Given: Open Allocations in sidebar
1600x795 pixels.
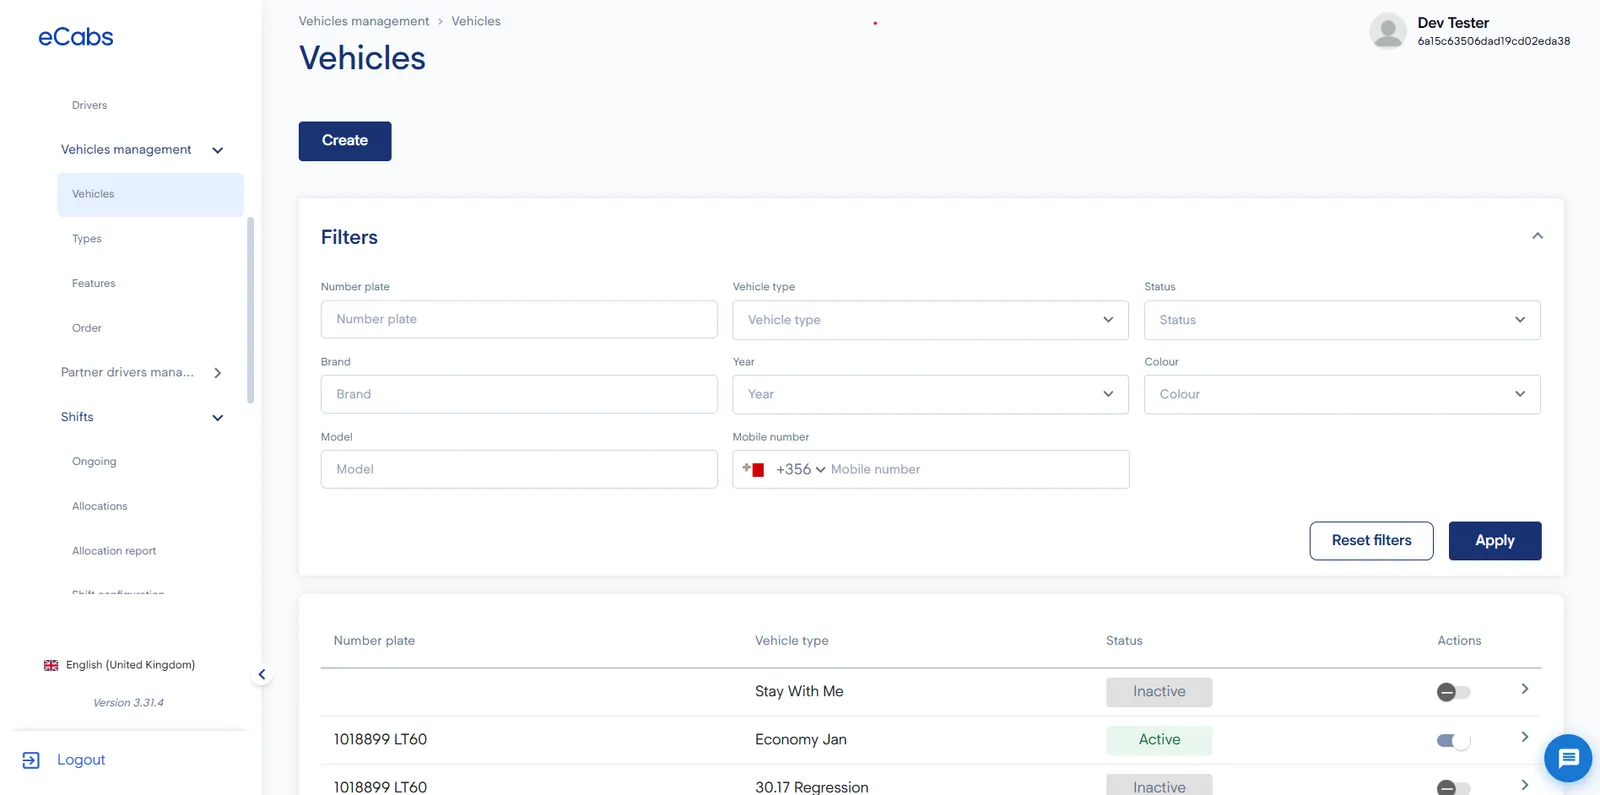Looking at the screenshot, I should pos(100,506).
